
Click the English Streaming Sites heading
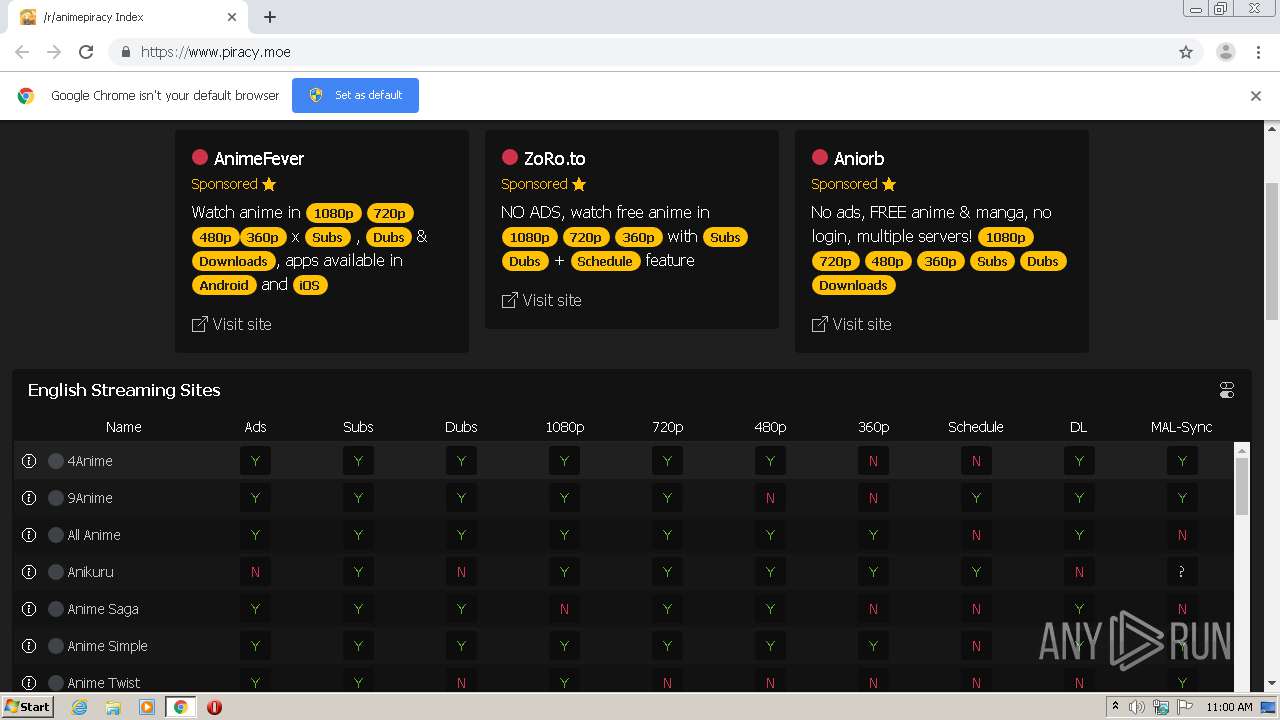coord(124,390)
